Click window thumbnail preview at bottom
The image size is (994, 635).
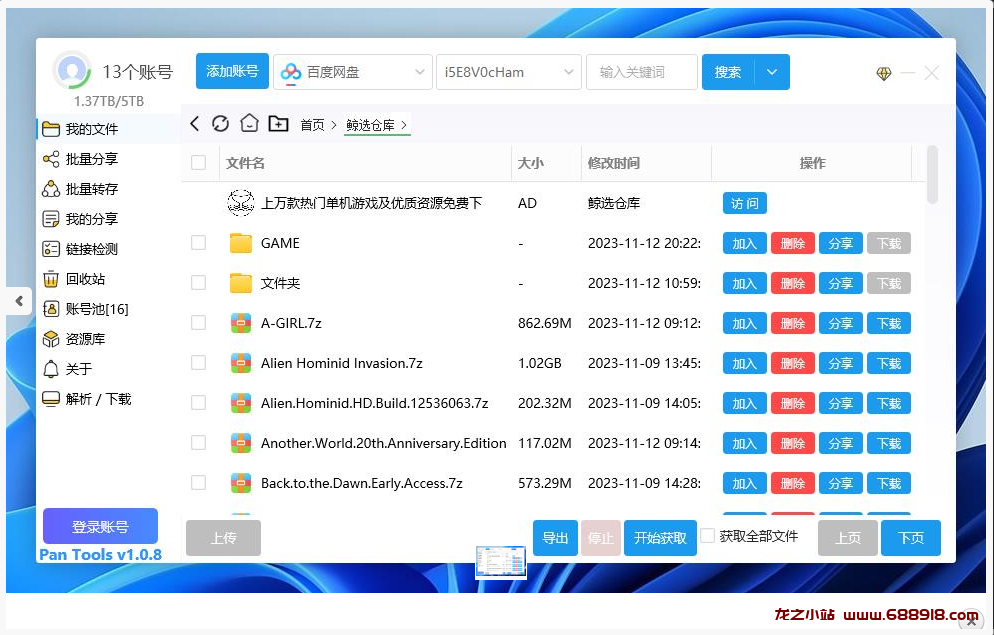click(x=501, y=562)
